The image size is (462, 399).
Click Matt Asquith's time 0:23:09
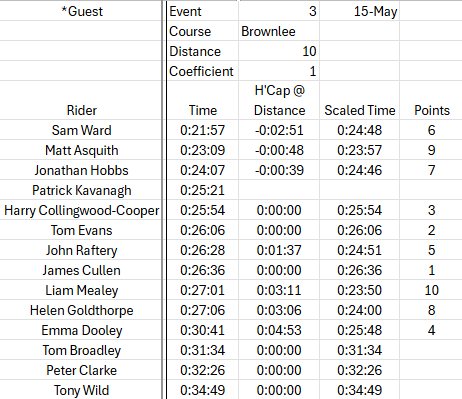(x=203, y=150)
